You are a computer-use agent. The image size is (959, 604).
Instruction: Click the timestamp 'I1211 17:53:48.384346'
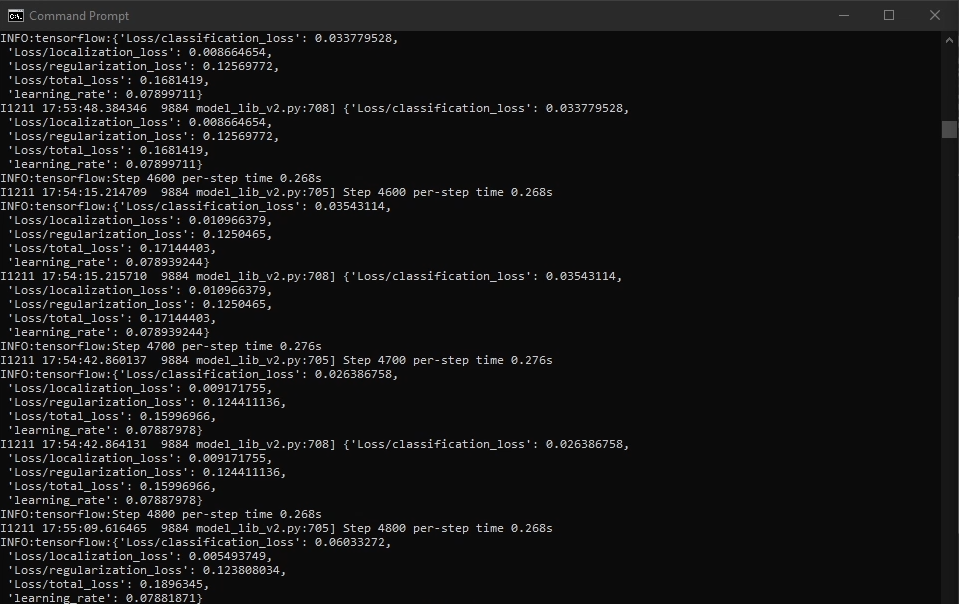73,108
